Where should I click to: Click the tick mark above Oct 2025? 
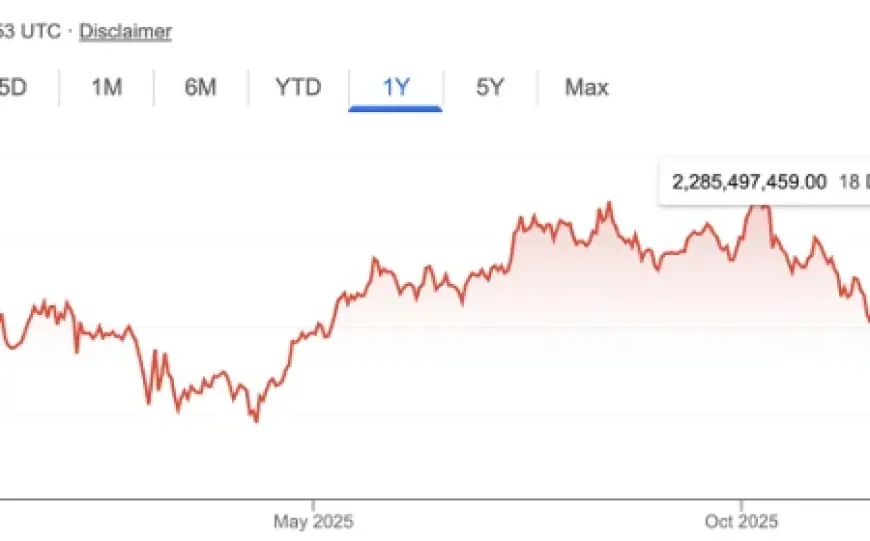click(741, 503)
